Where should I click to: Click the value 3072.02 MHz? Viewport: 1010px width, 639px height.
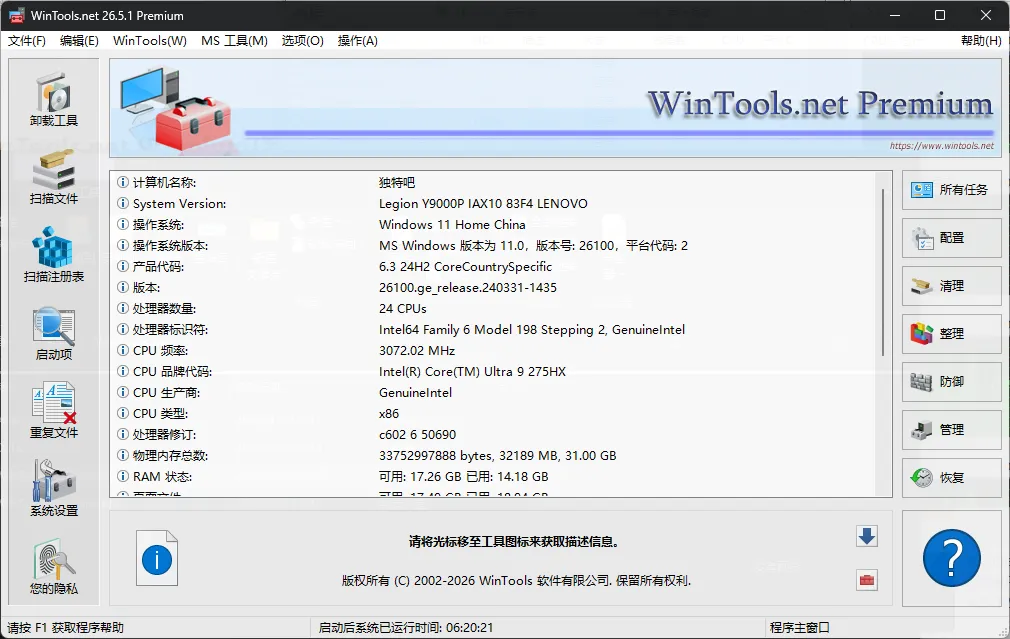(417, 350)
